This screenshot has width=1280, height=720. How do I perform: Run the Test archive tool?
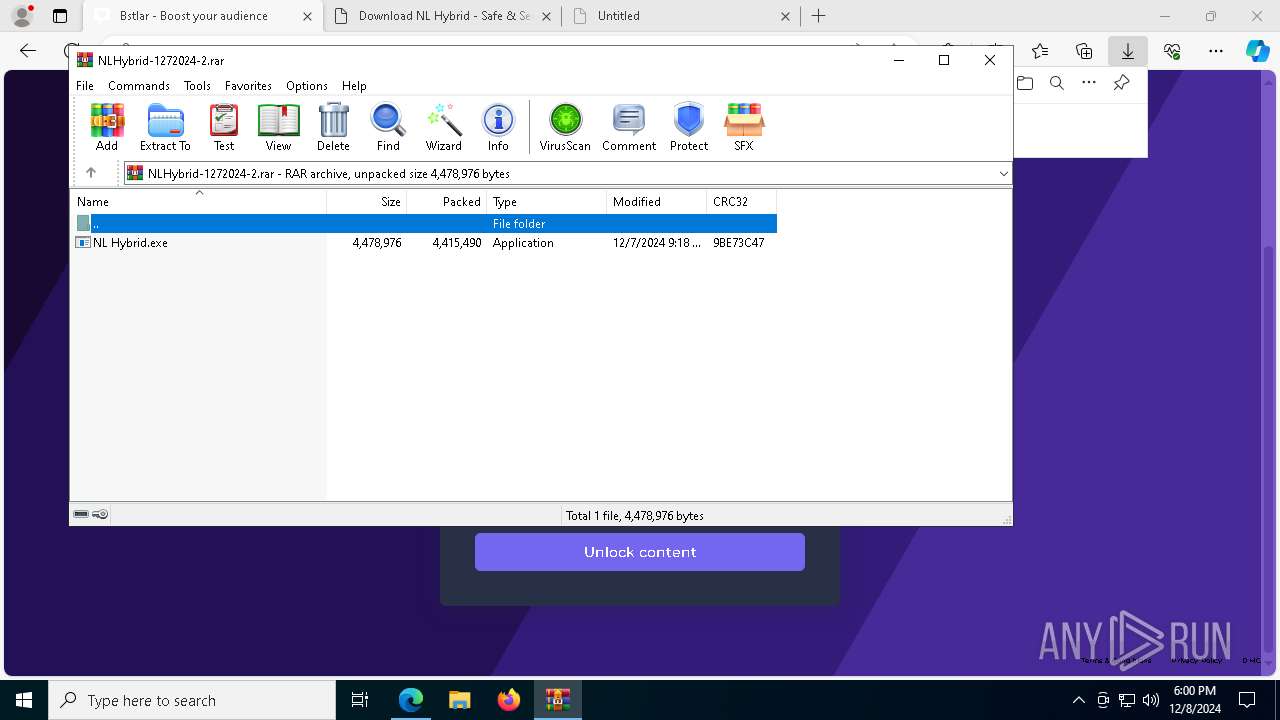coord(224,127)
